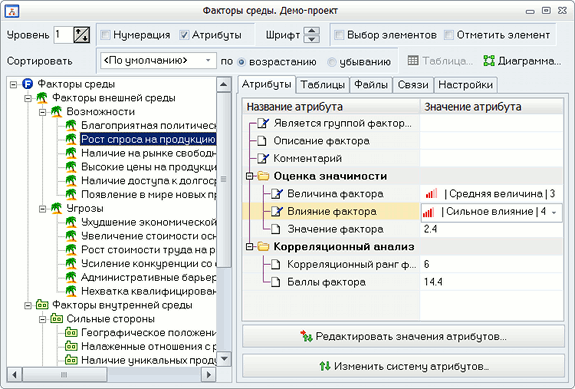
Task: Click Редактировать значения атрибутов button
Action: coord(403,336)
